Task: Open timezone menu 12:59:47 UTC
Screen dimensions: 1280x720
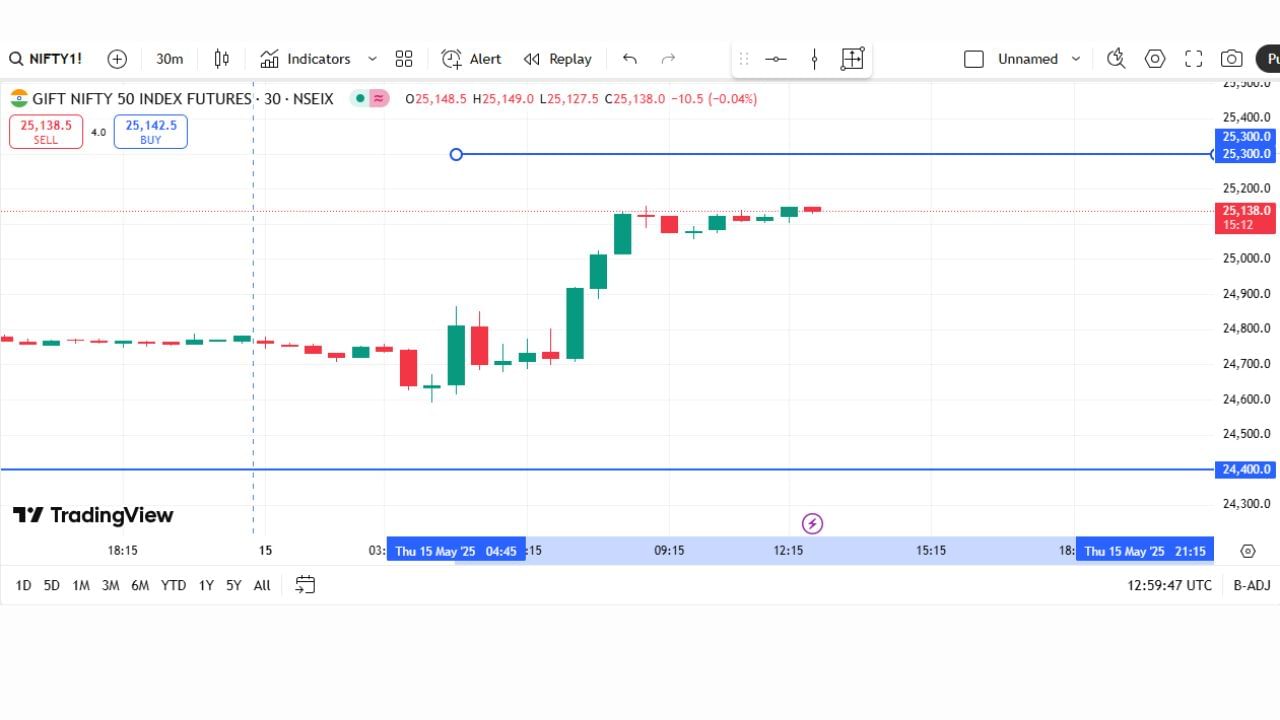Action: 1169,585
